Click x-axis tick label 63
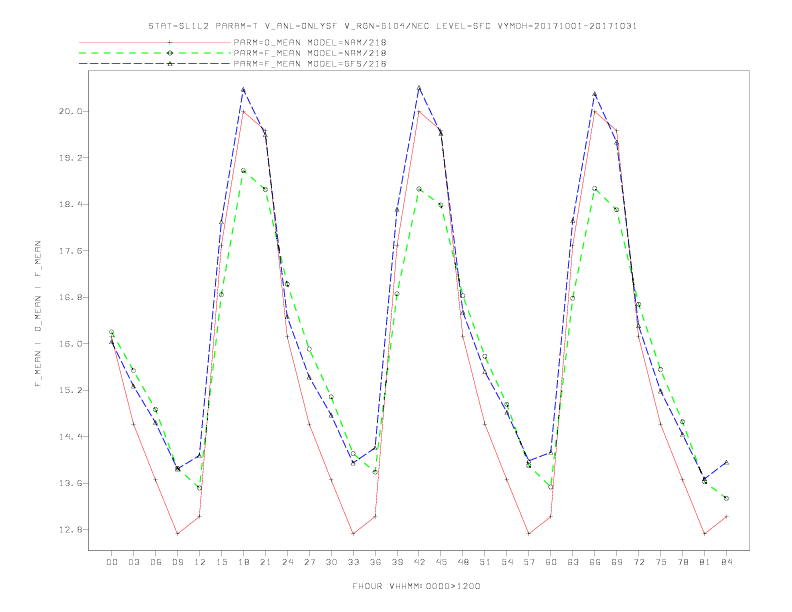 coord(573,562)
